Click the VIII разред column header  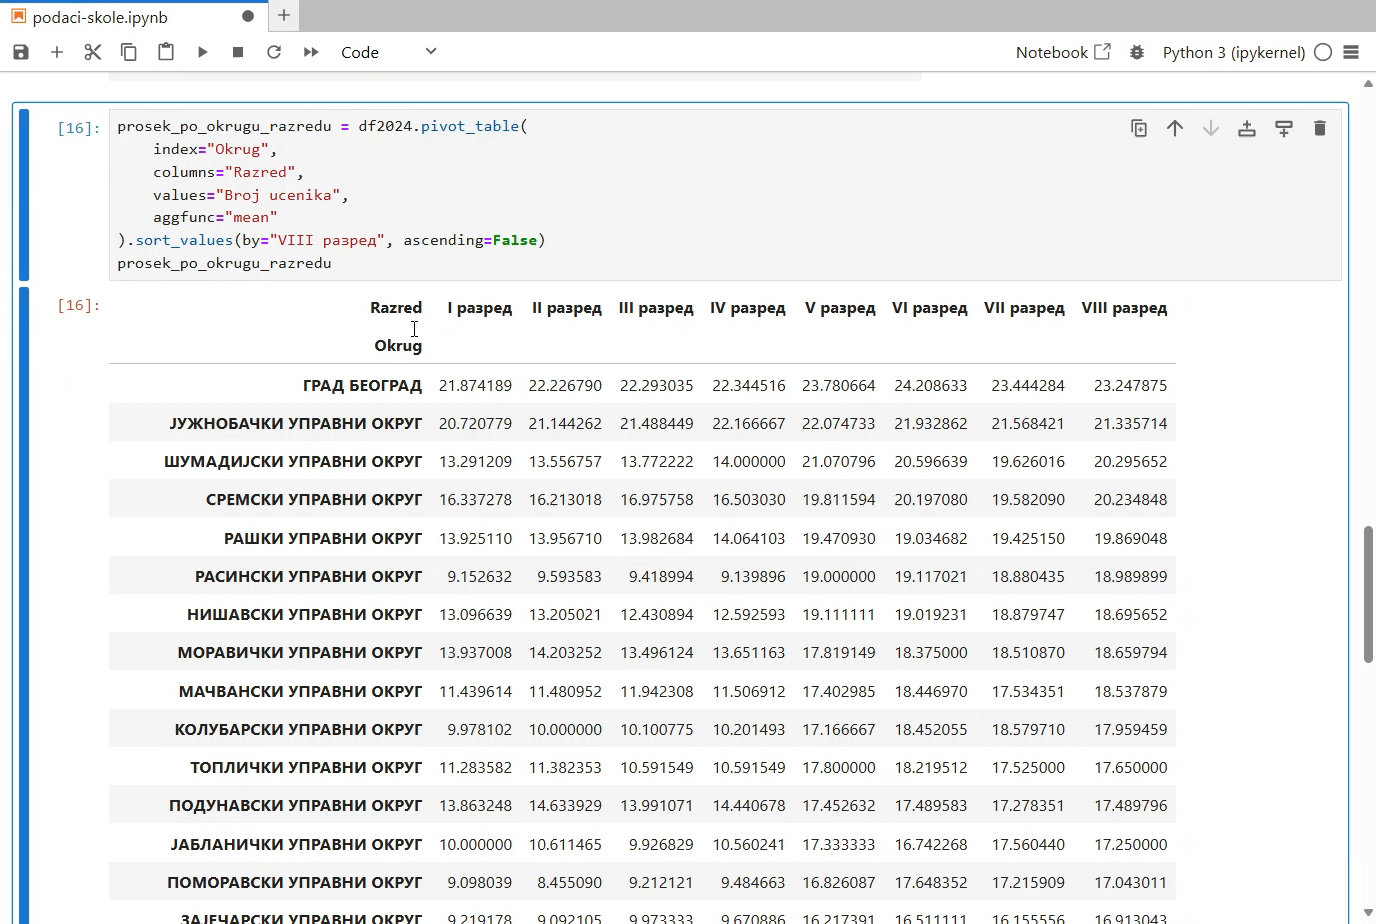coord(1124,308)
